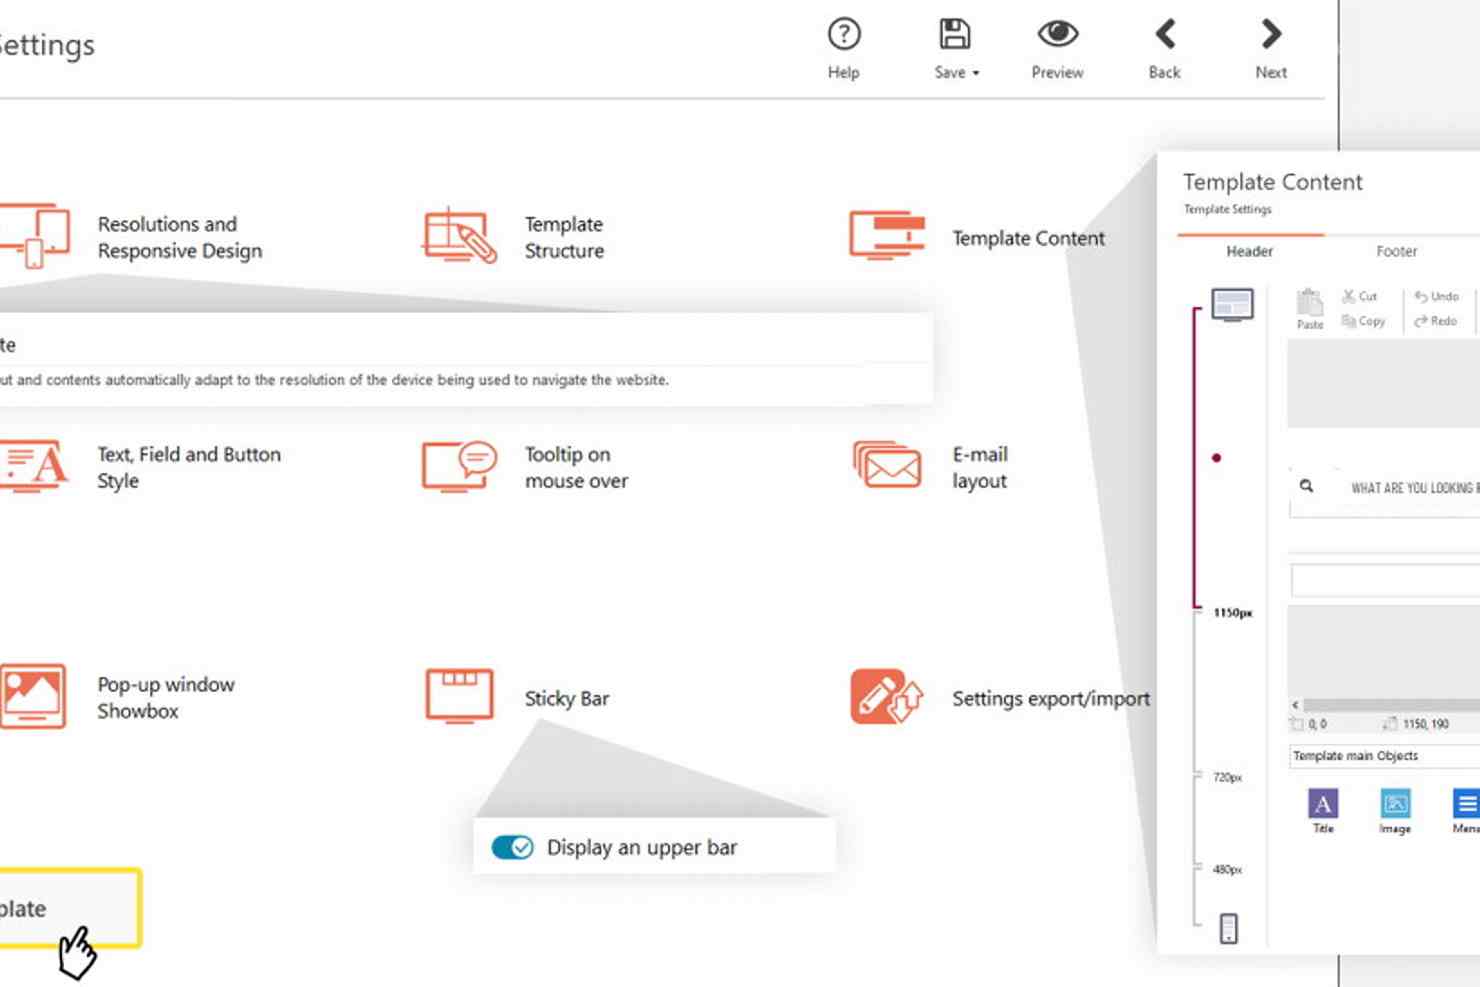Image resolution: width=1480 pixels, height=987 pixels.
Task: Open the Help icon in top toolbar
Action: (x=844, y=35)
